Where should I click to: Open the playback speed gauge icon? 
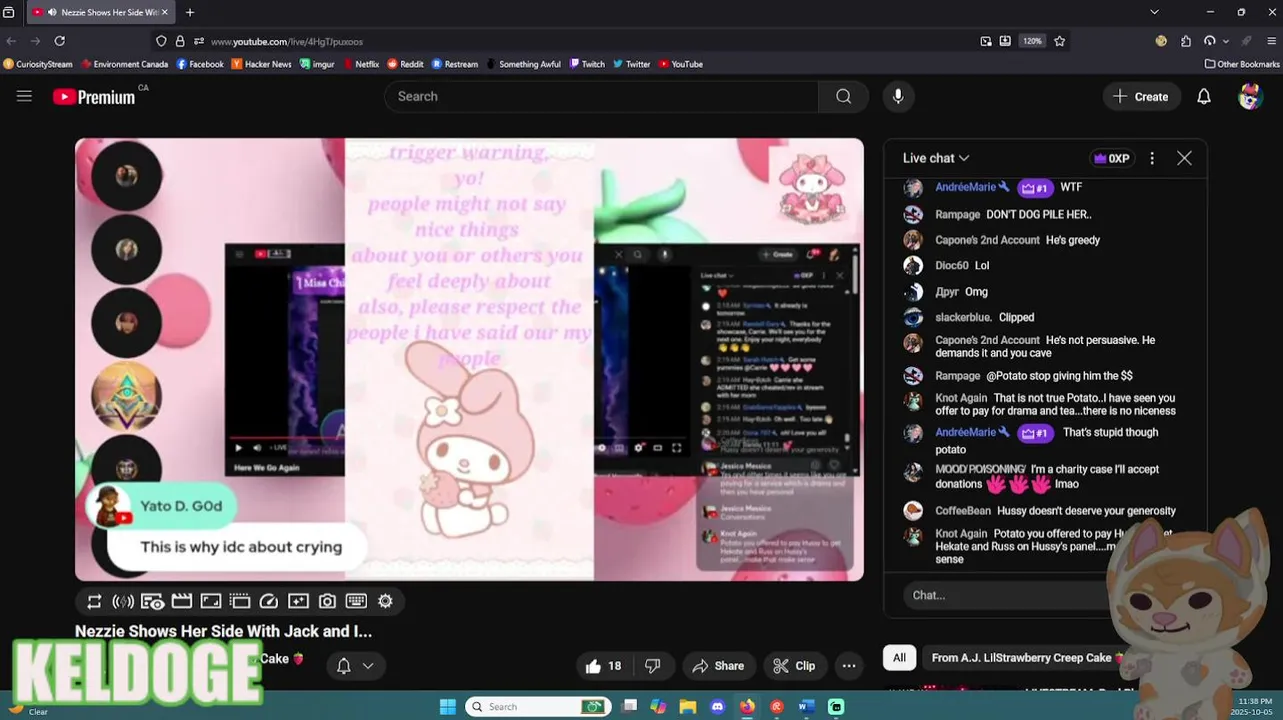[x=268, y=601]
